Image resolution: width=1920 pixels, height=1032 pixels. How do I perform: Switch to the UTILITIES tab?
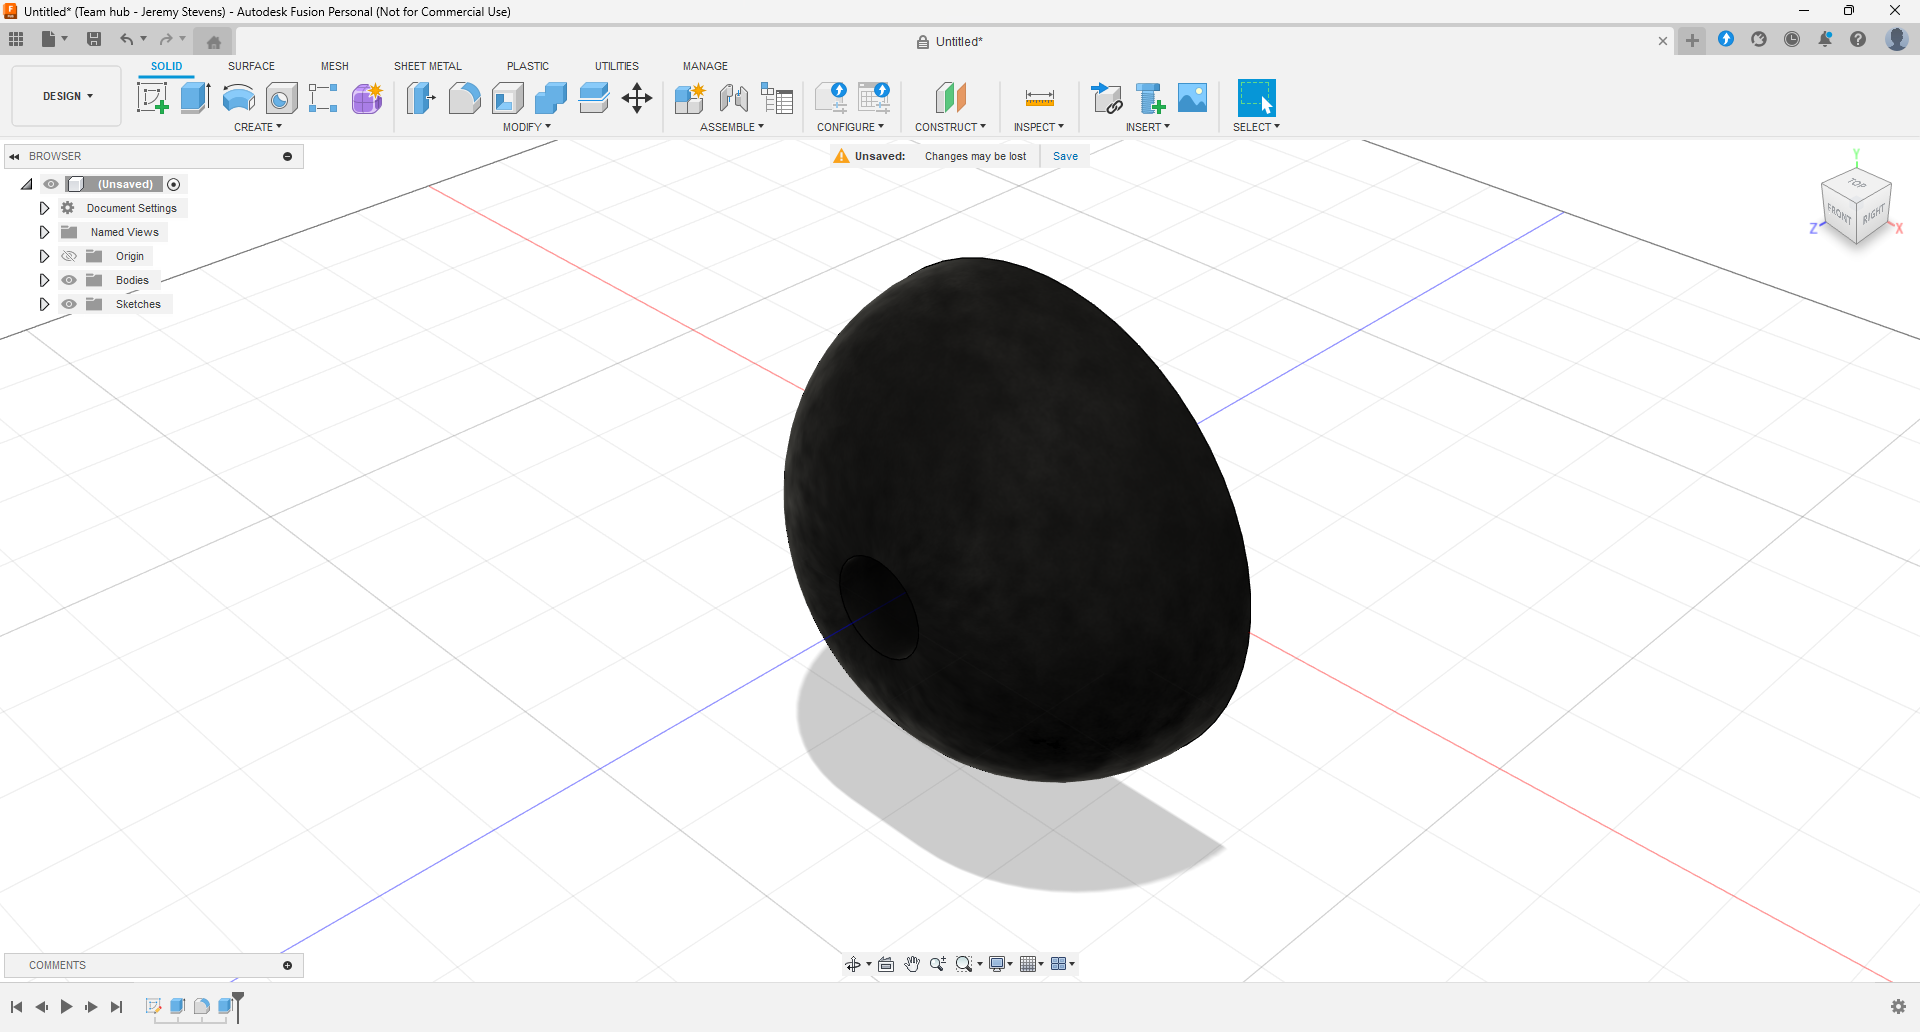coord(617,66)
